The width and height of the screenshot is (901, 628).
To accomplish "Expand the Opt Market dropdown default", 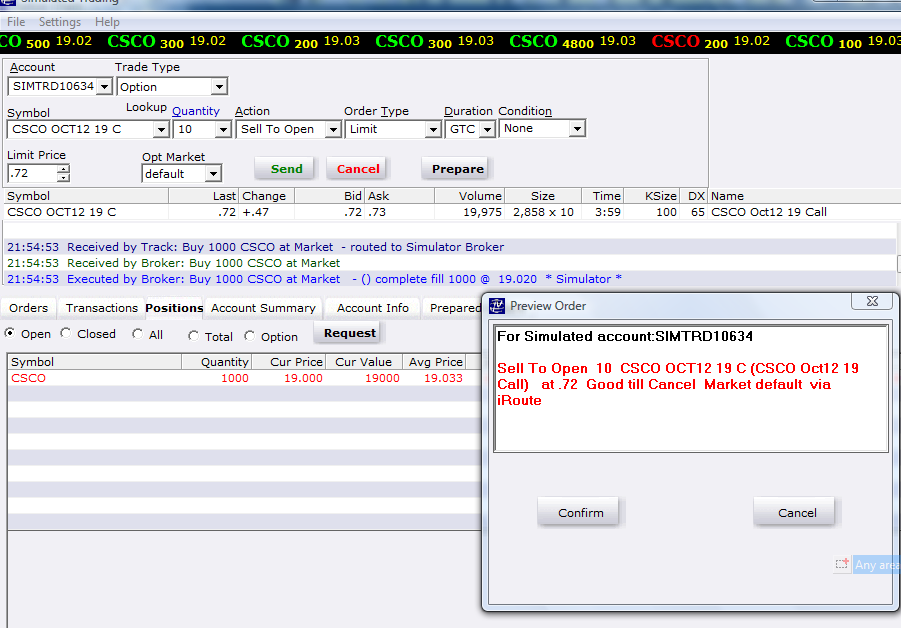I will (x=213, y=174).
